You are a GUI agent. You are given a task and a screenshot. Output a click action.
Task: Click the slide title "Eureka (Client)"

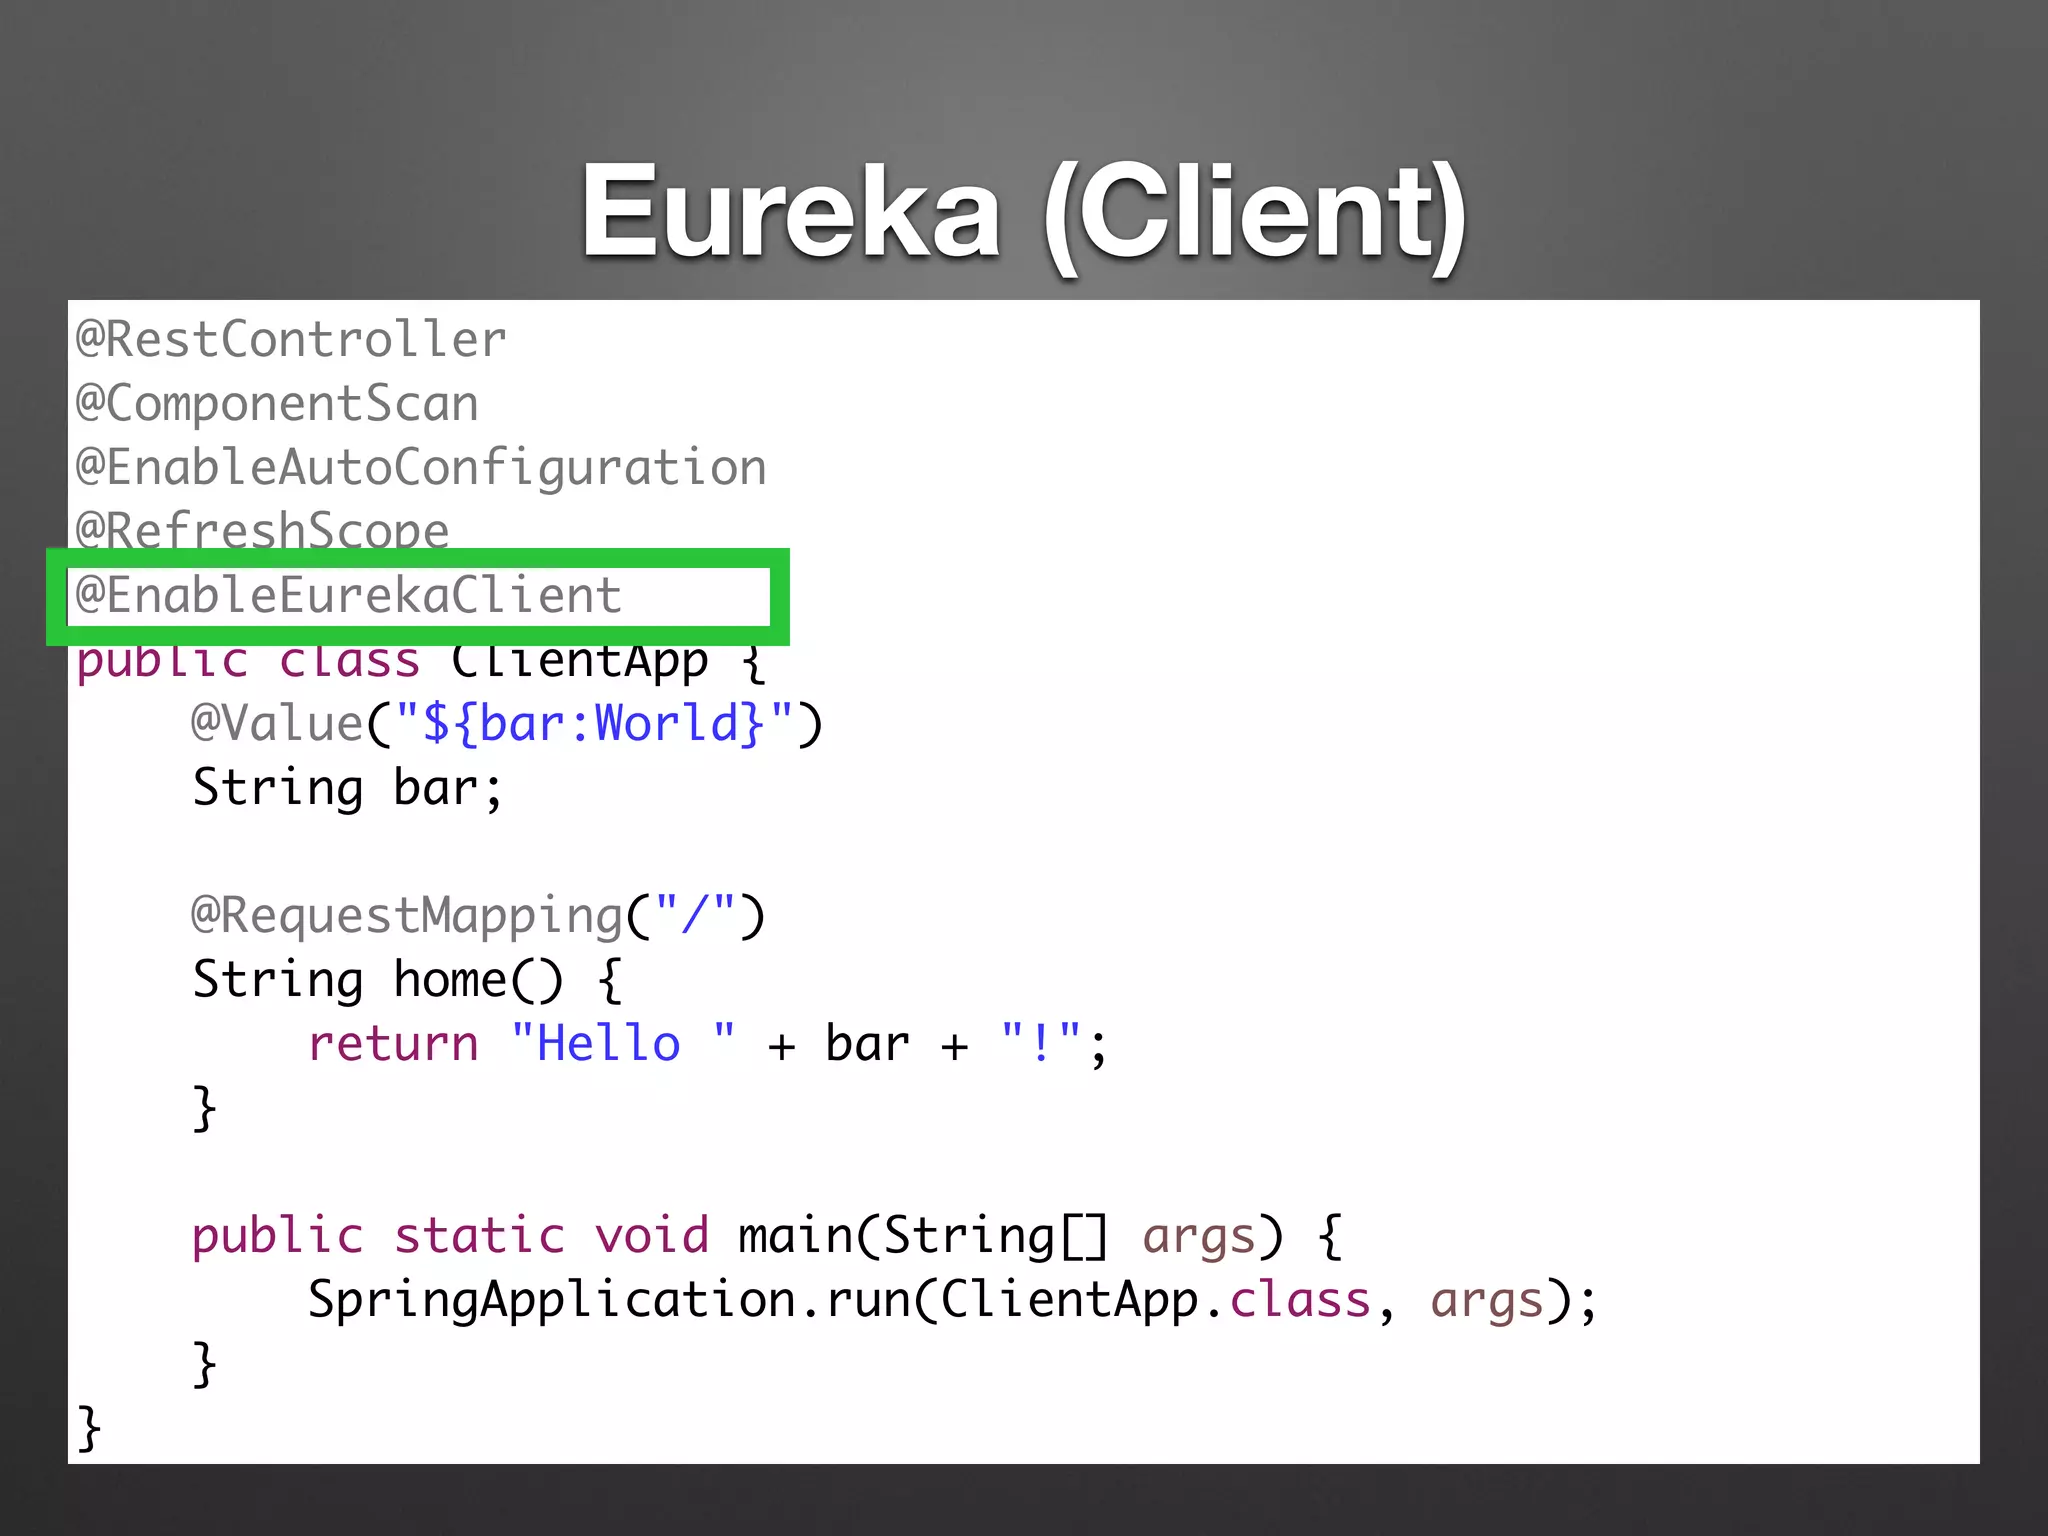1024,215
